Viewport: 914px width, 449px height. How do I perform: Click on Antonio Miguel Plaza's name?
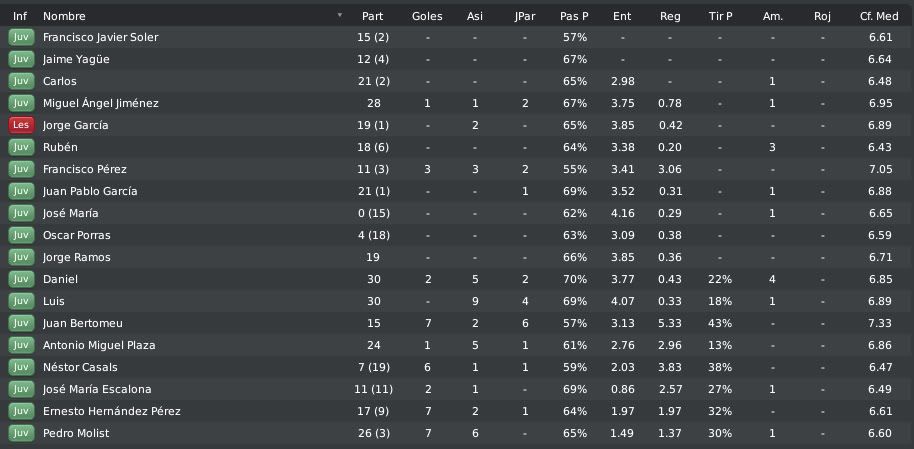click(99, 345)
